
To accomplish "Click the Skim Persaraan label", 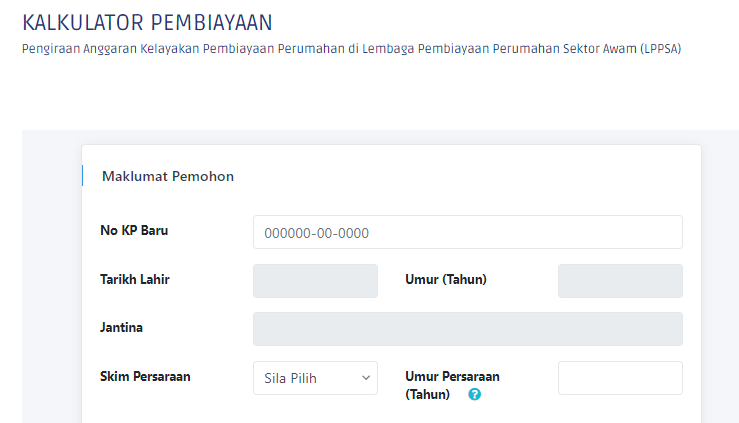I will (145, 377).
